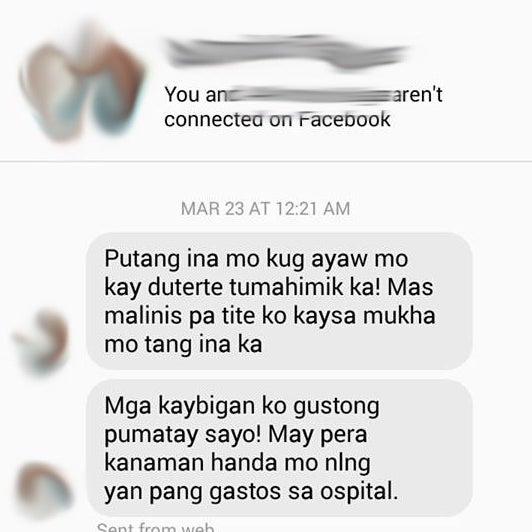Click the divider line under the header
The width and height of the screenshot is (532, 532).
point(266,162)
